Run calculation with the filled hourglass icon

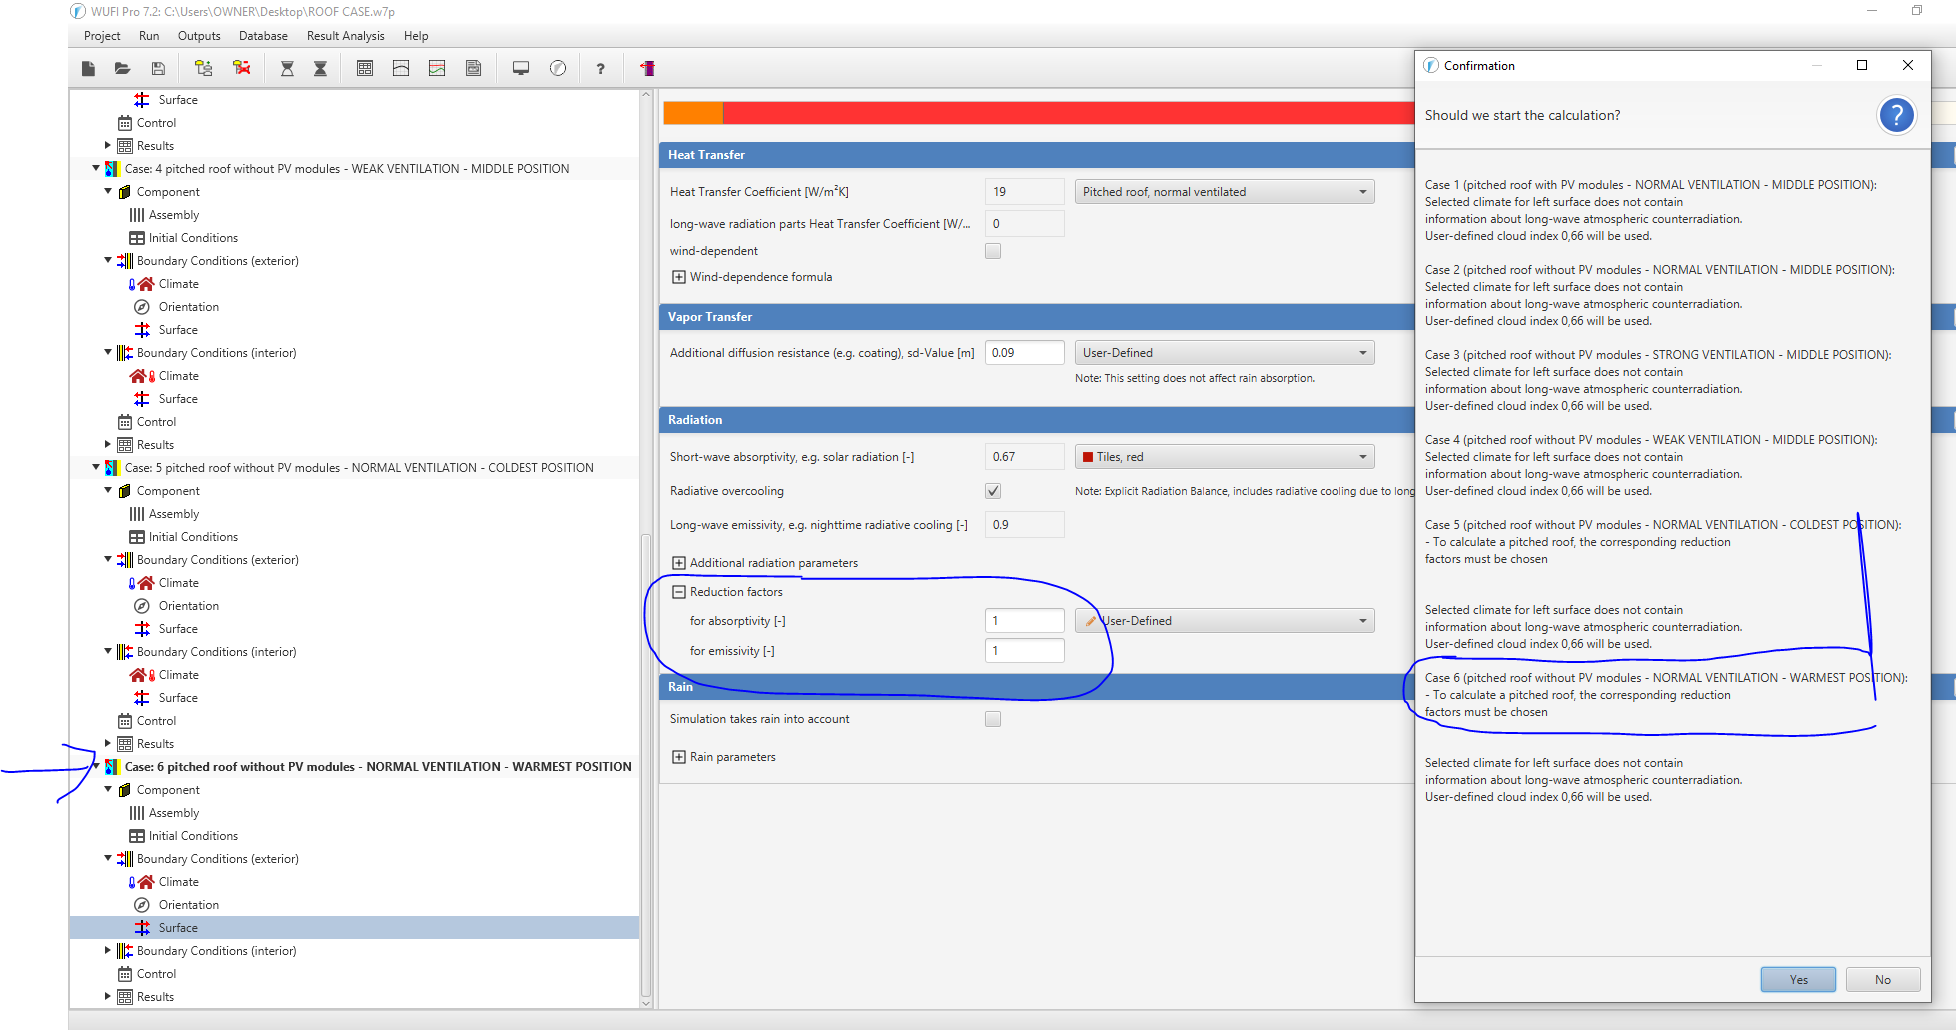(320, 68)
